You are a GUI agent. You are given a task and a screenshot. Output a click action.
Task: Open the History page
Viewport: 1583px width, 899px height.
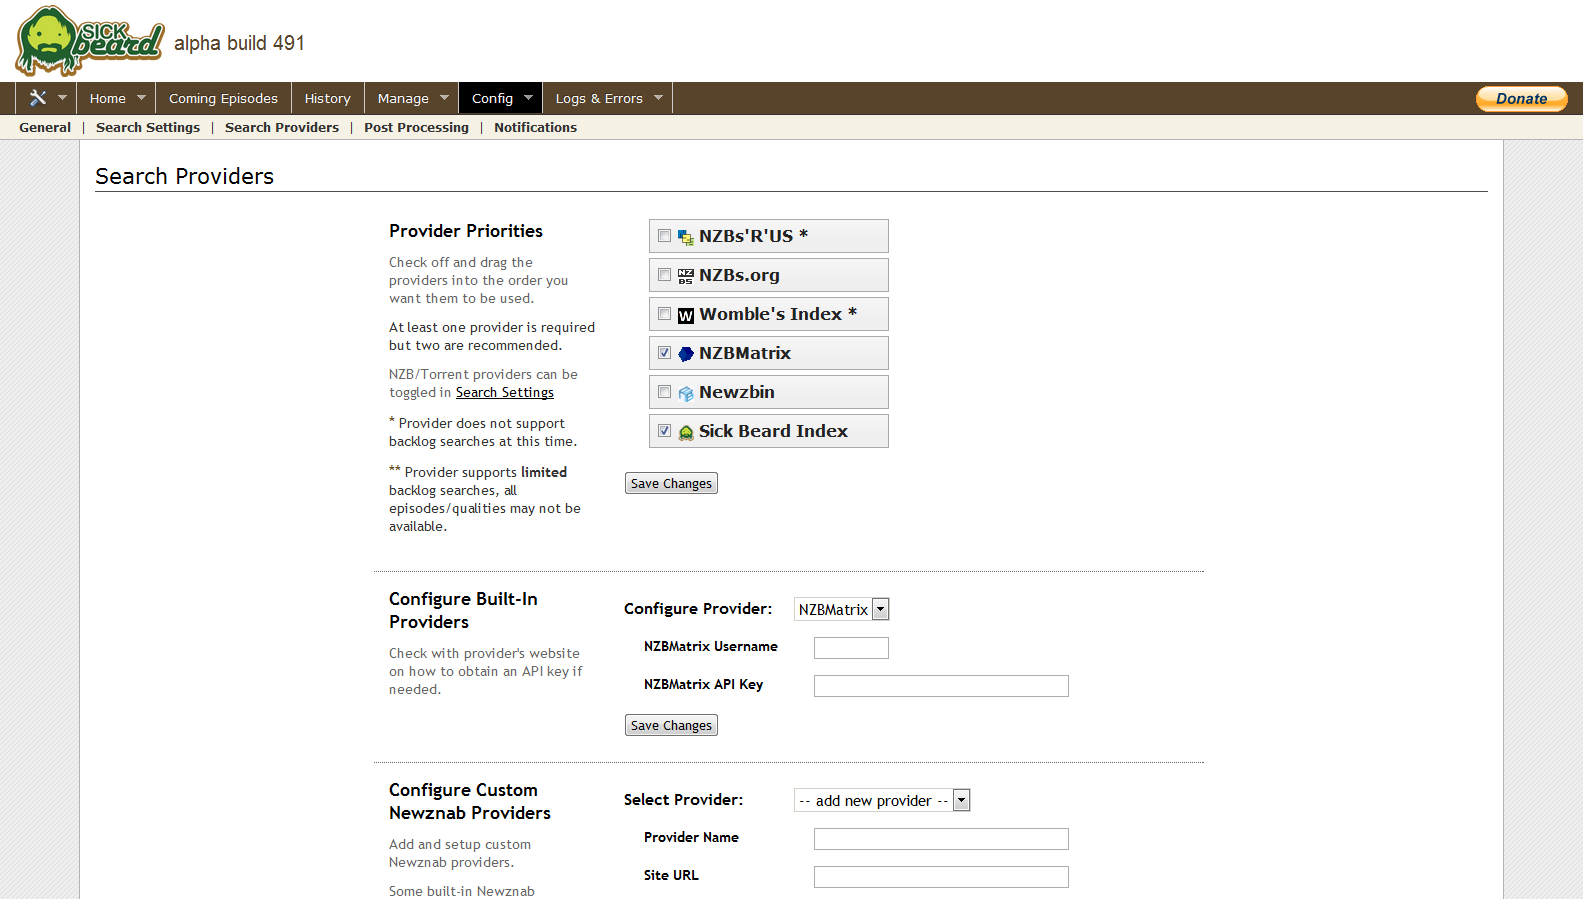328,98
